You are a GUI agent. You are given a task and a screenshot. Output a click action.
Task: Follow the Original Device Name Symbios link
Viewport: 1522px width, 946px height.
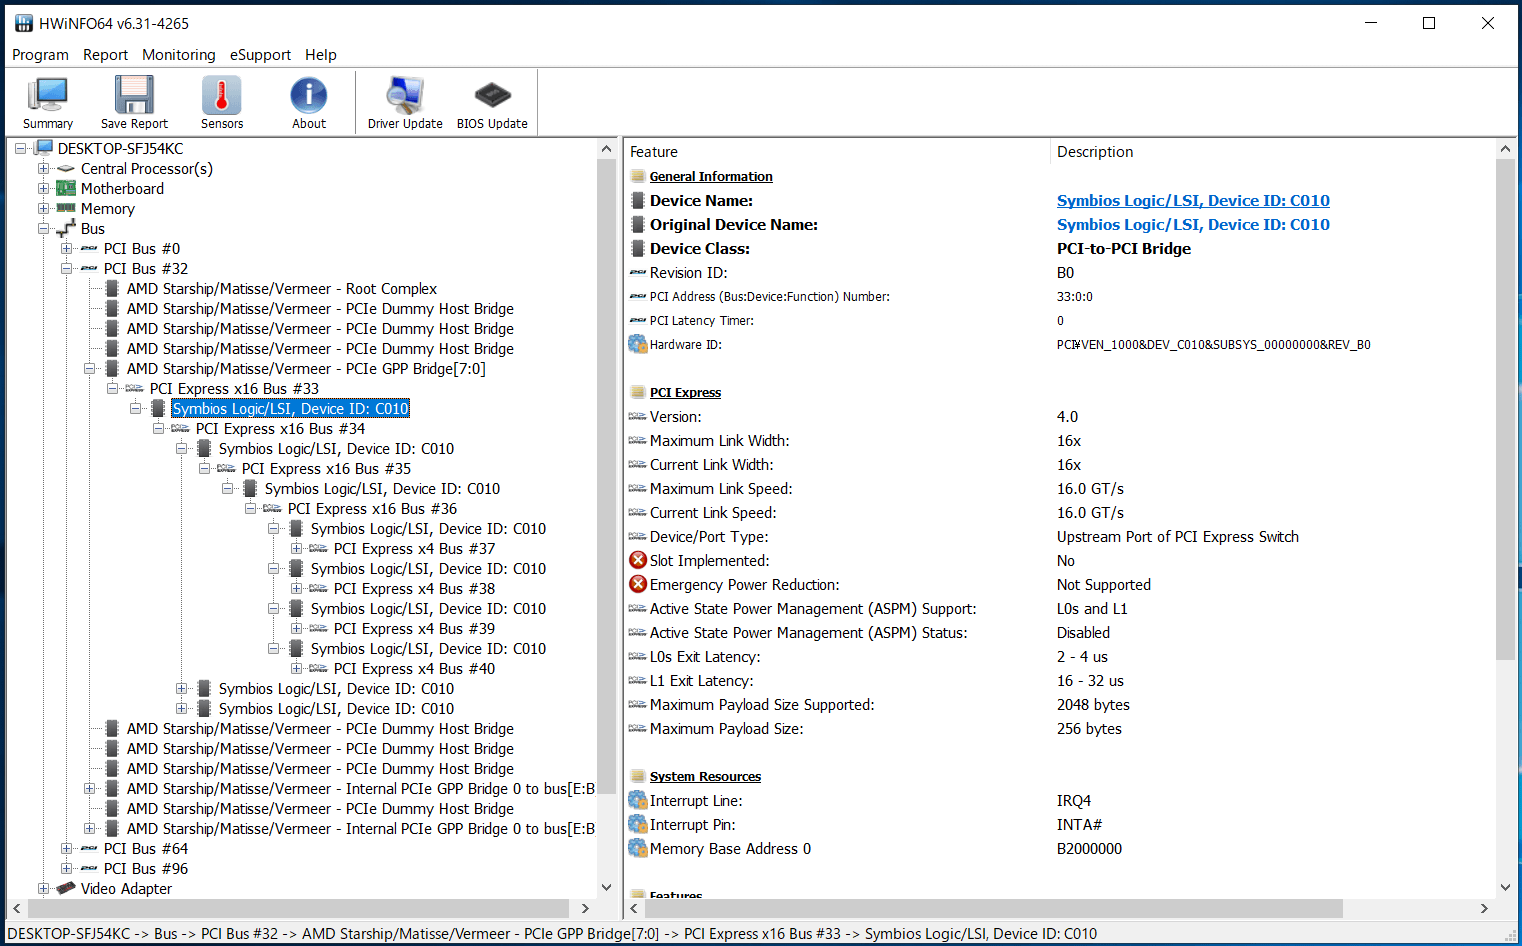[1193, 224]
